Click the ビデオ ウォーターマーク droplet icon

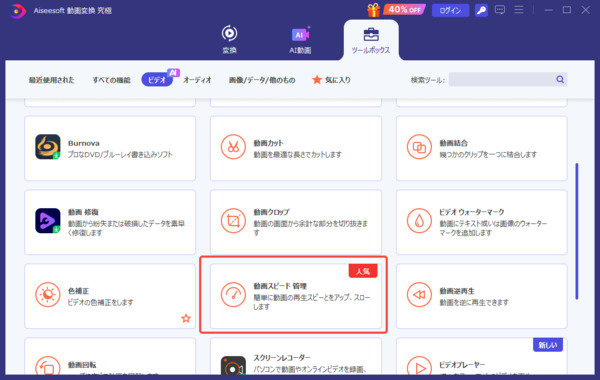(419, 220)
